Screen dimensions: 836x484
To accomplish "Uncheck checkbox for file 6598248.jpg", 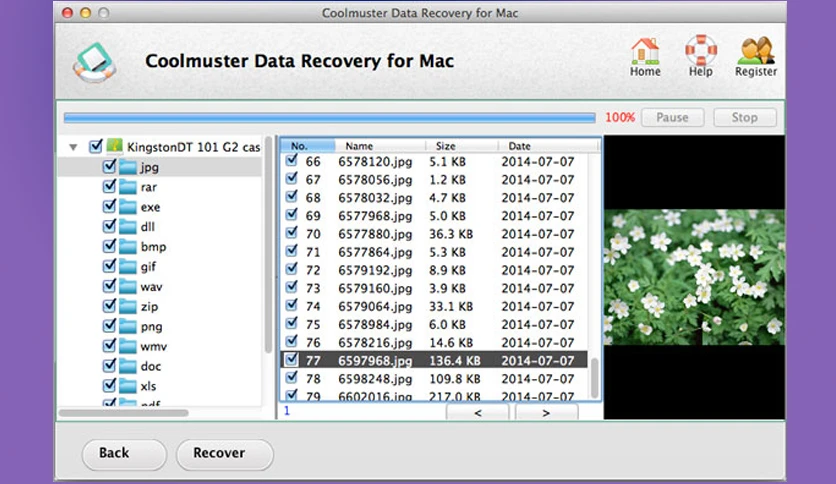I will tap(292, 378).
